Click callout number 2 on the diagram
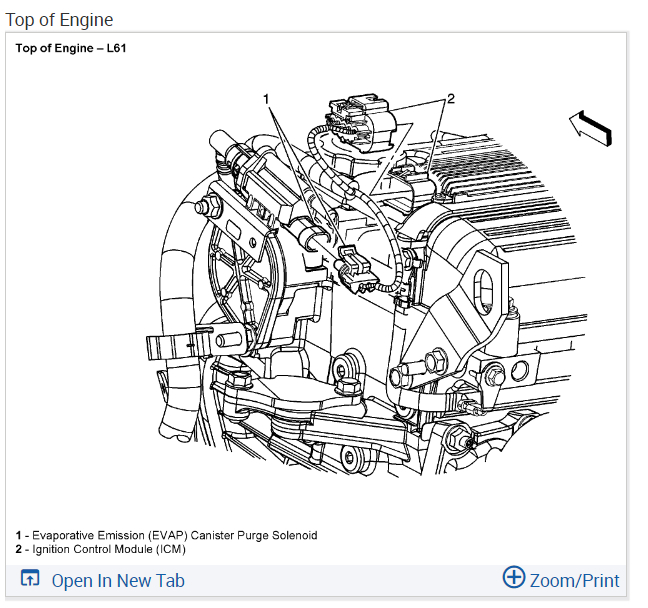The width and height of the screenshot is (648, 608). pos(451,98)
